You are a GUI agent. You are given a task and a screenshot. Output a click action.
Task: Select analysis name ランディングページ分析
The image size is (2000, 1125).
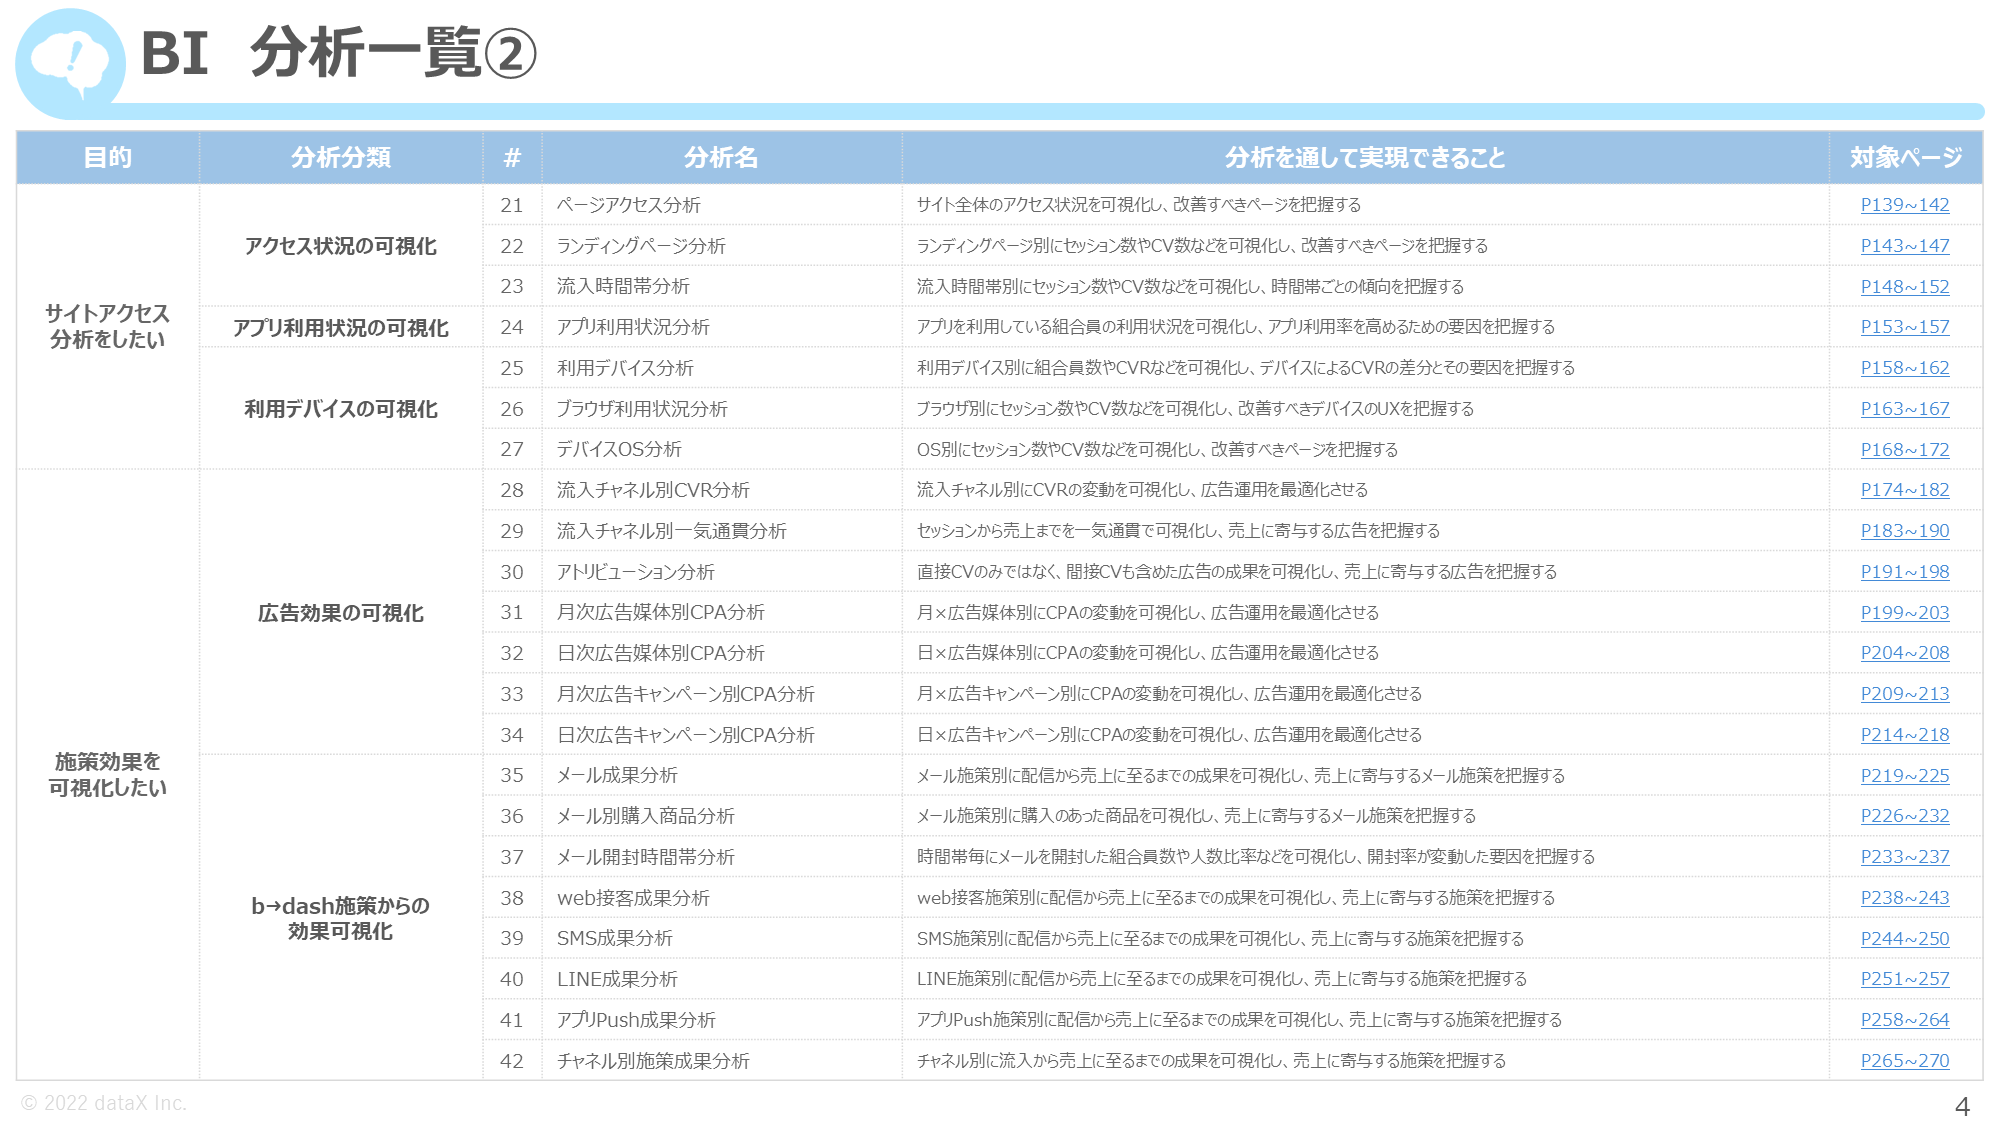pyautogui.click(x=641, y=246)
